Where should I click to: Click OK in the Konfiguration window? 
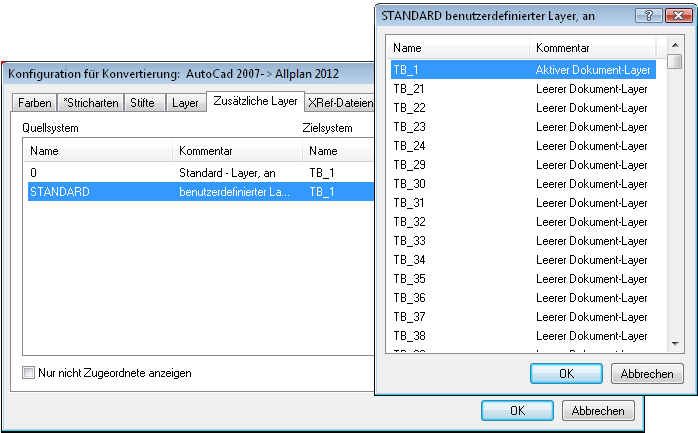pyautogui.click(x=517, y=410)
